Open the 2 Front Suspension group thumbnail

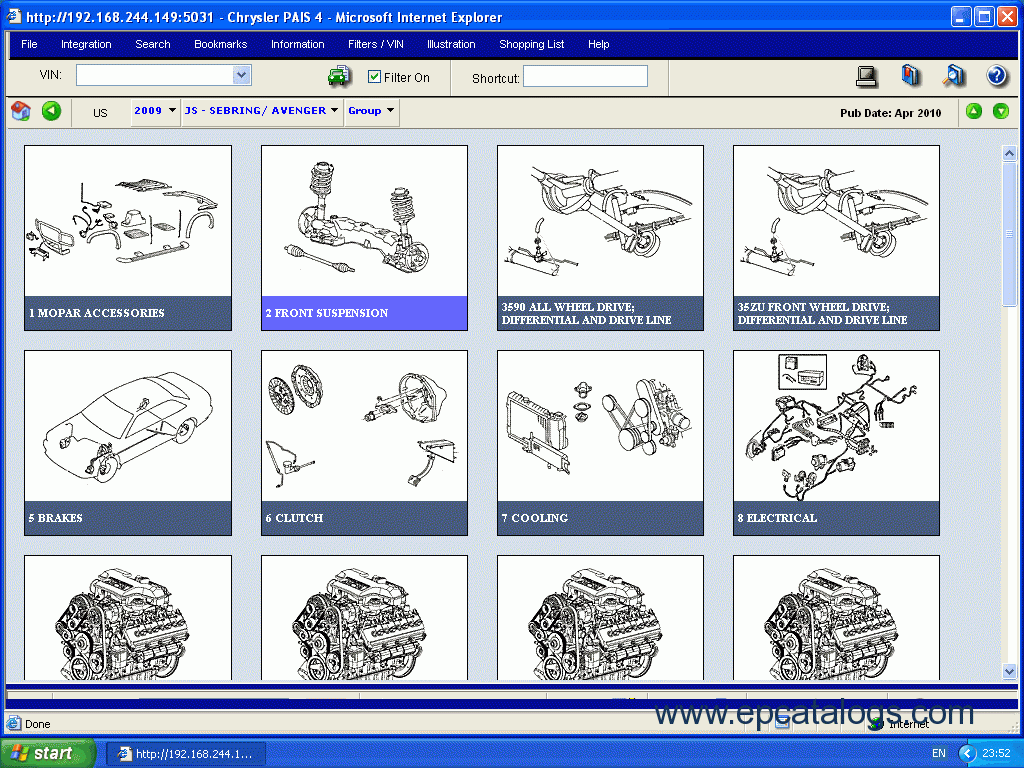click(364, 238)
